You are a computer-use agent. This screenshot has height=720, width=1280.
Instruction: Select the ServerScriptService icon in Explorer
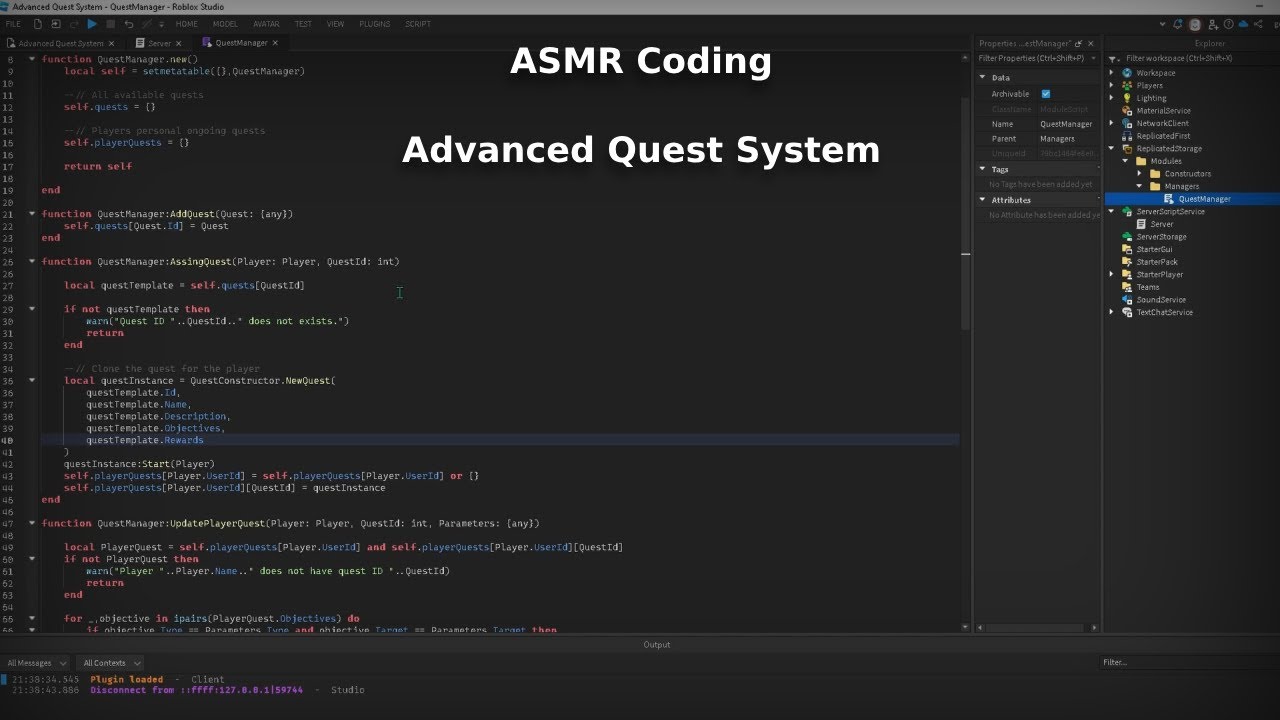click(x=1127, y=211)
